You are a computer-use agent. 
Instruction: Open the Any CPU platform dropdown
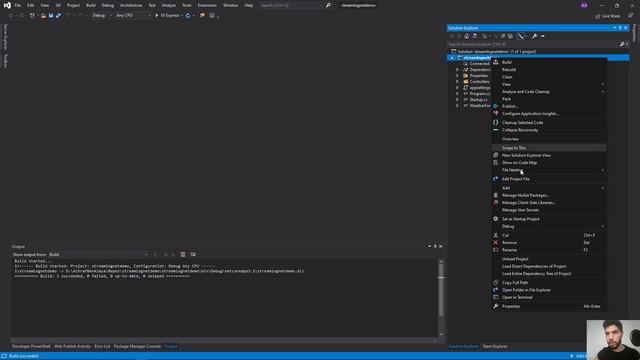(133, 16)
